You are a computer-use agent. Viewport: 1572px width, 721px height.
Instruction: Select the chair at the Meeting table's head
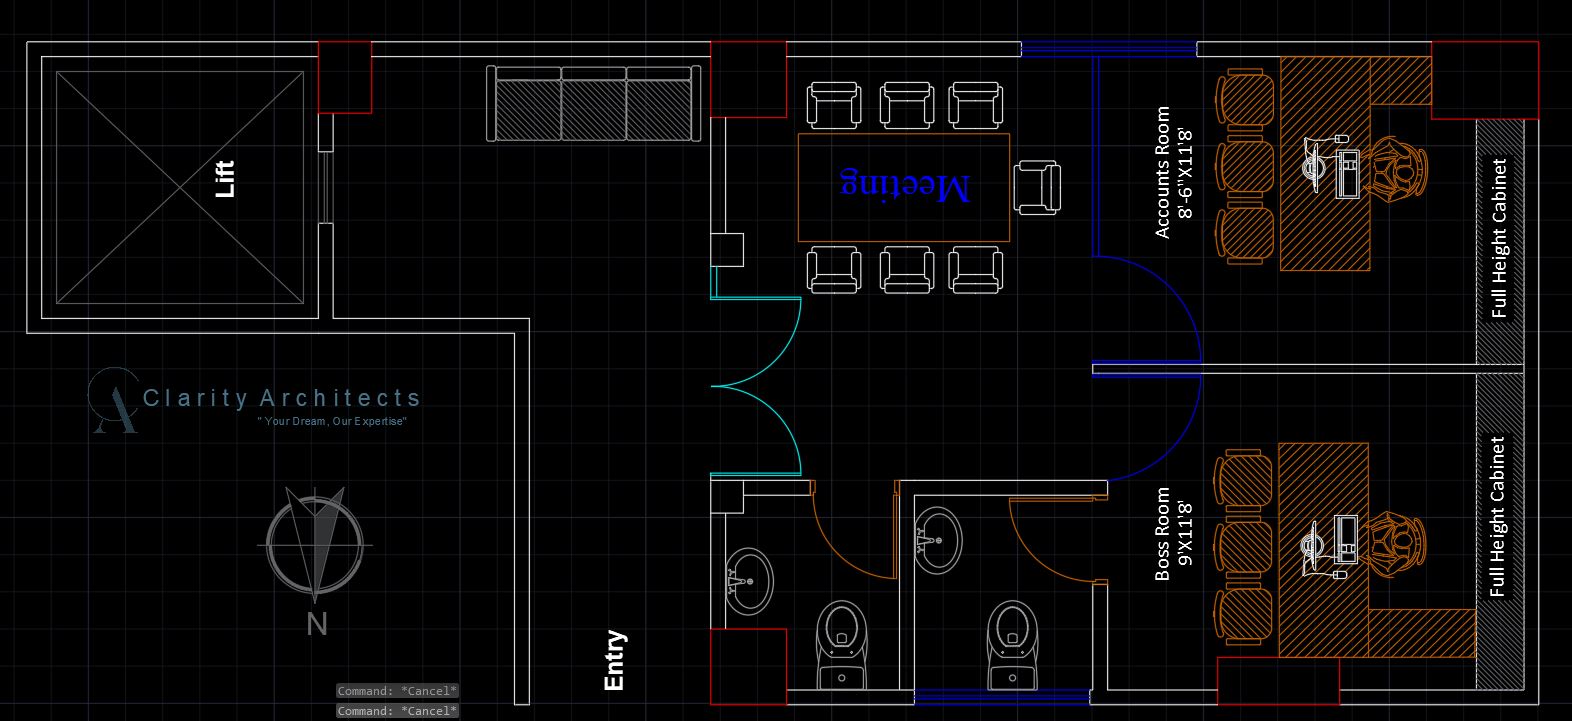pyautogui.click(x=1037, y=187)
